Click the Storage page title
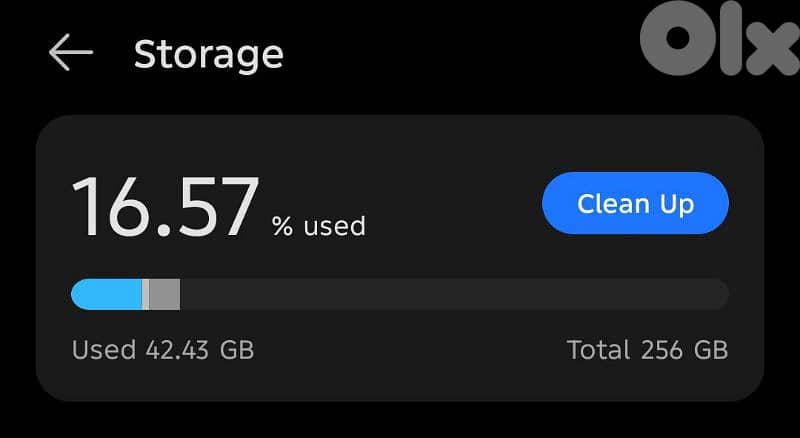This screenshot has height=438, width=800. (x=208, y=54)
